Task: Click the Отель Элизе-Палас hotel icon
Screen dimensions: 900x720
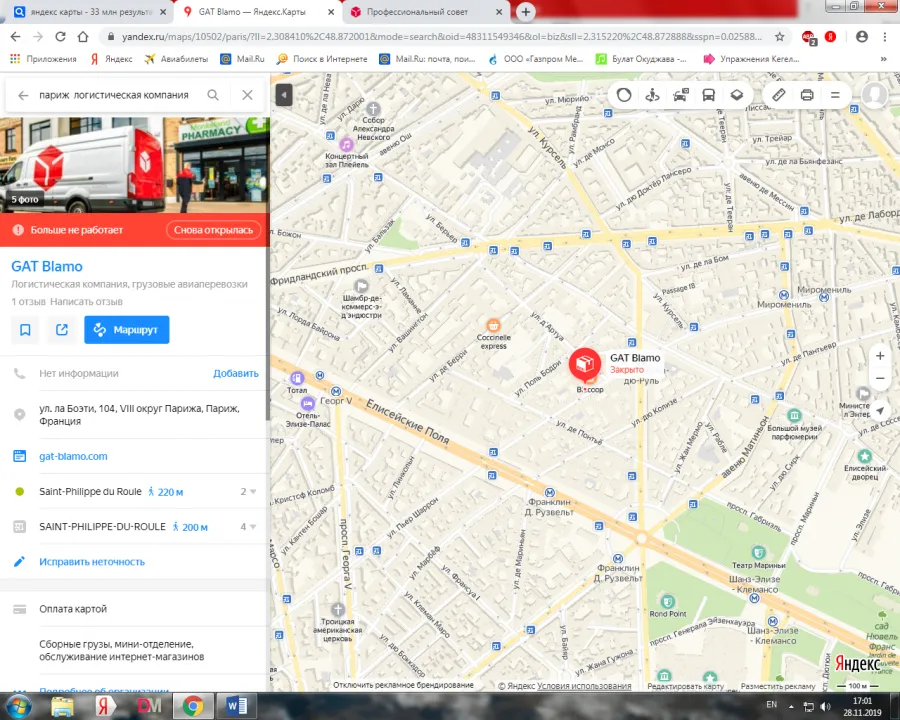Action: click(308, 402)
